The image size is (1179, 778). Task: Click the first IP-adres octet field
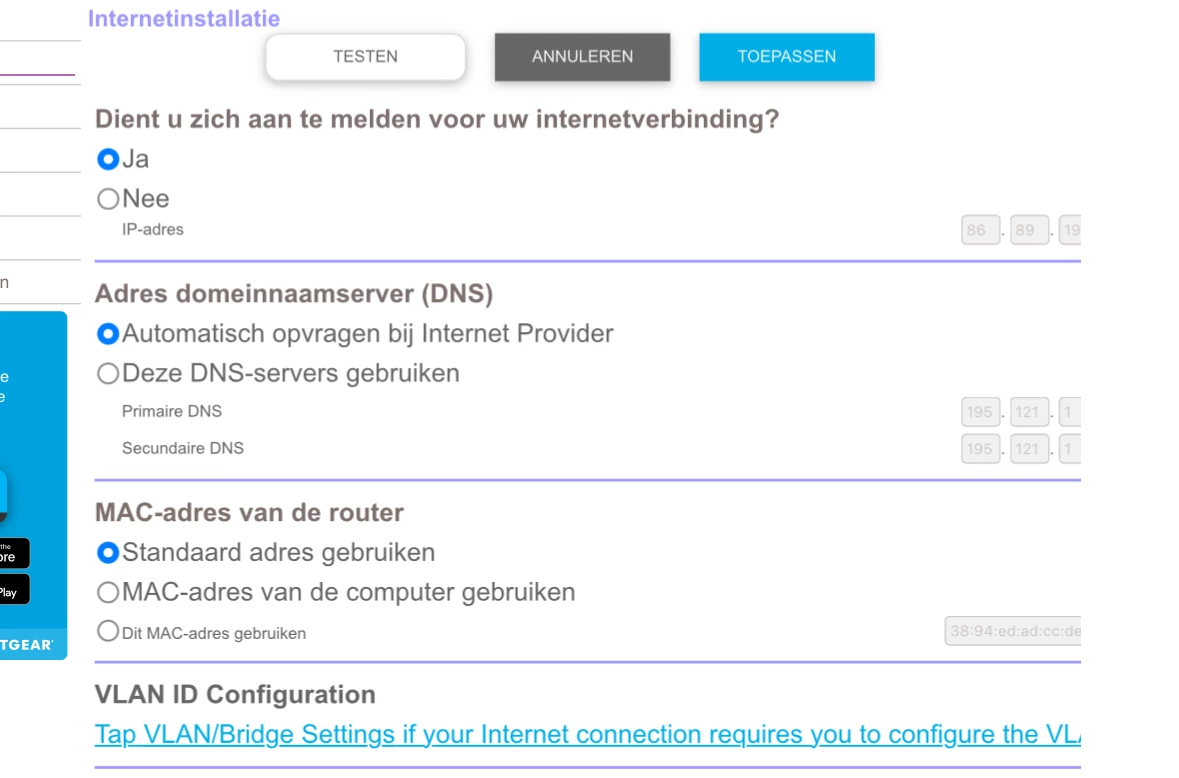977,231
